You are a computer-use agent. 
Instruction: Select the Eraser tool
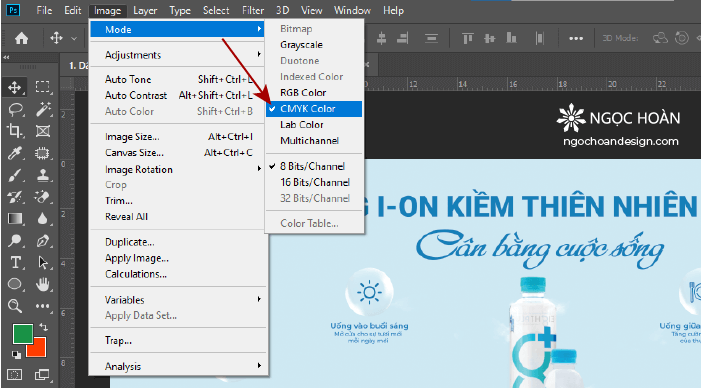[x=43, y=197]
